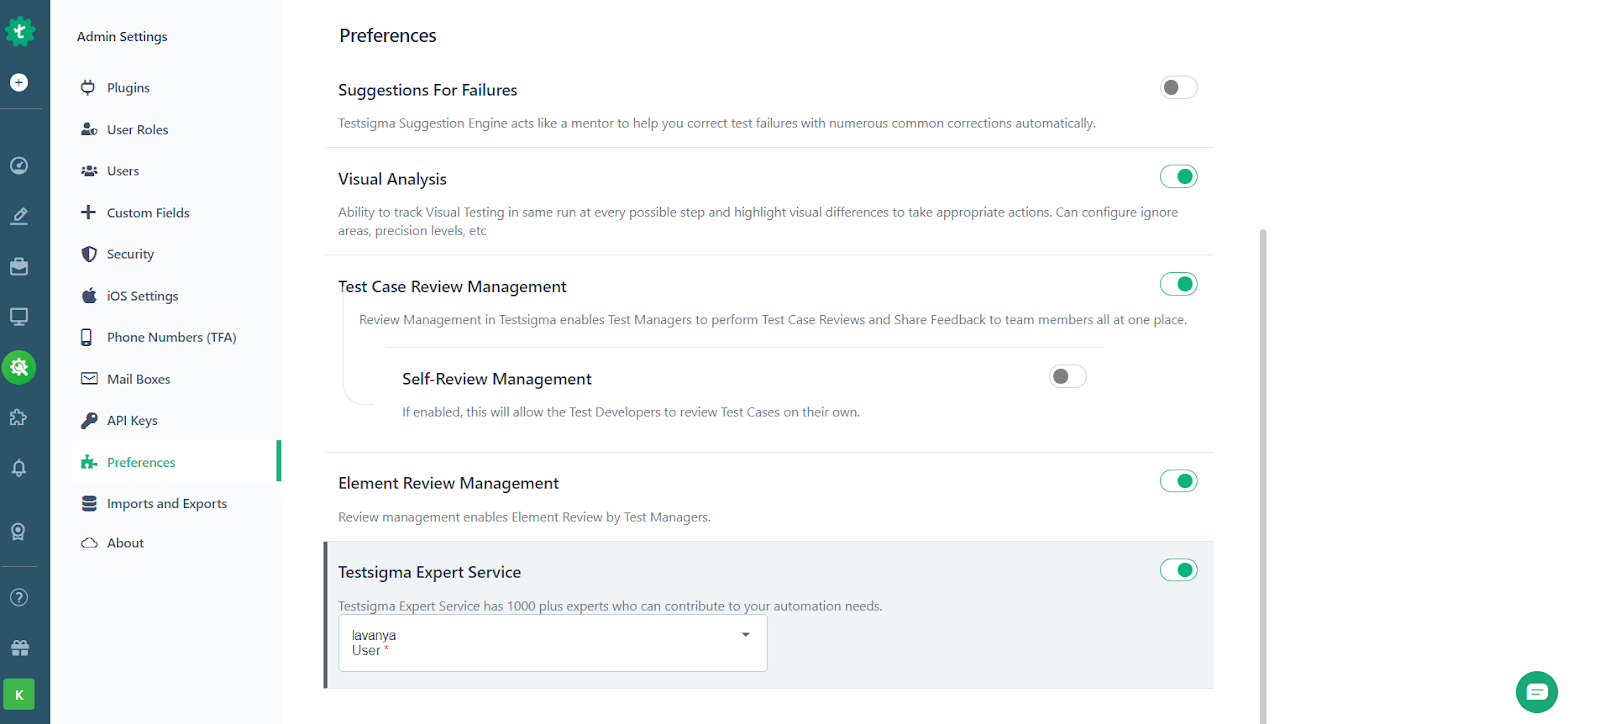Click the cloud icon beside About
This screenshot has width=1600, height=724.
tap(89, 543)
